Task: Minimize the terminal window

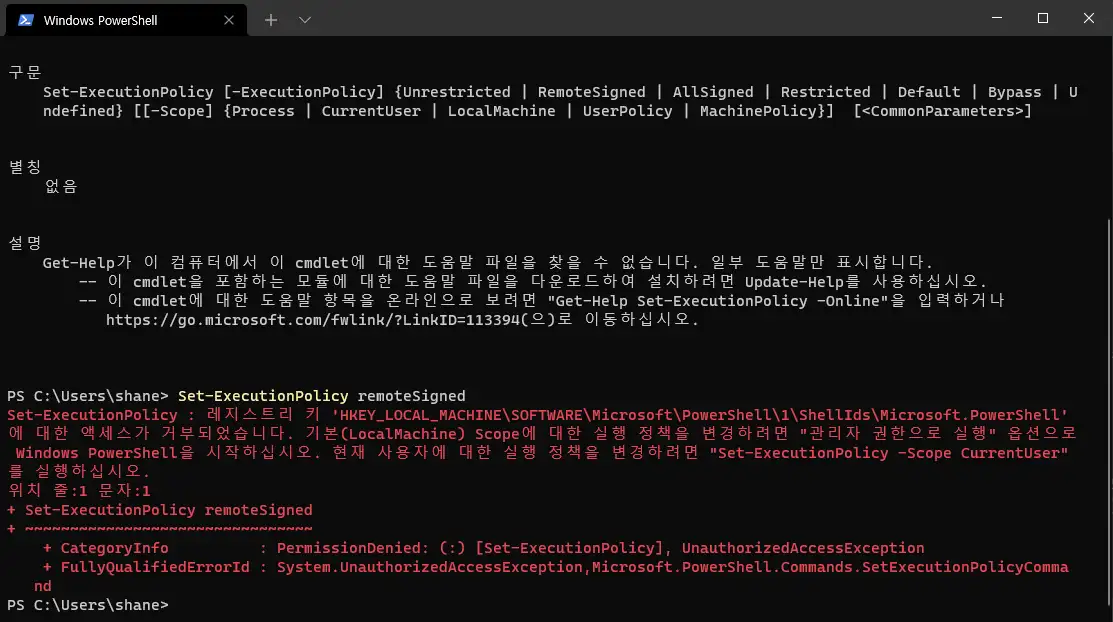Action: (x=997, y=18)
